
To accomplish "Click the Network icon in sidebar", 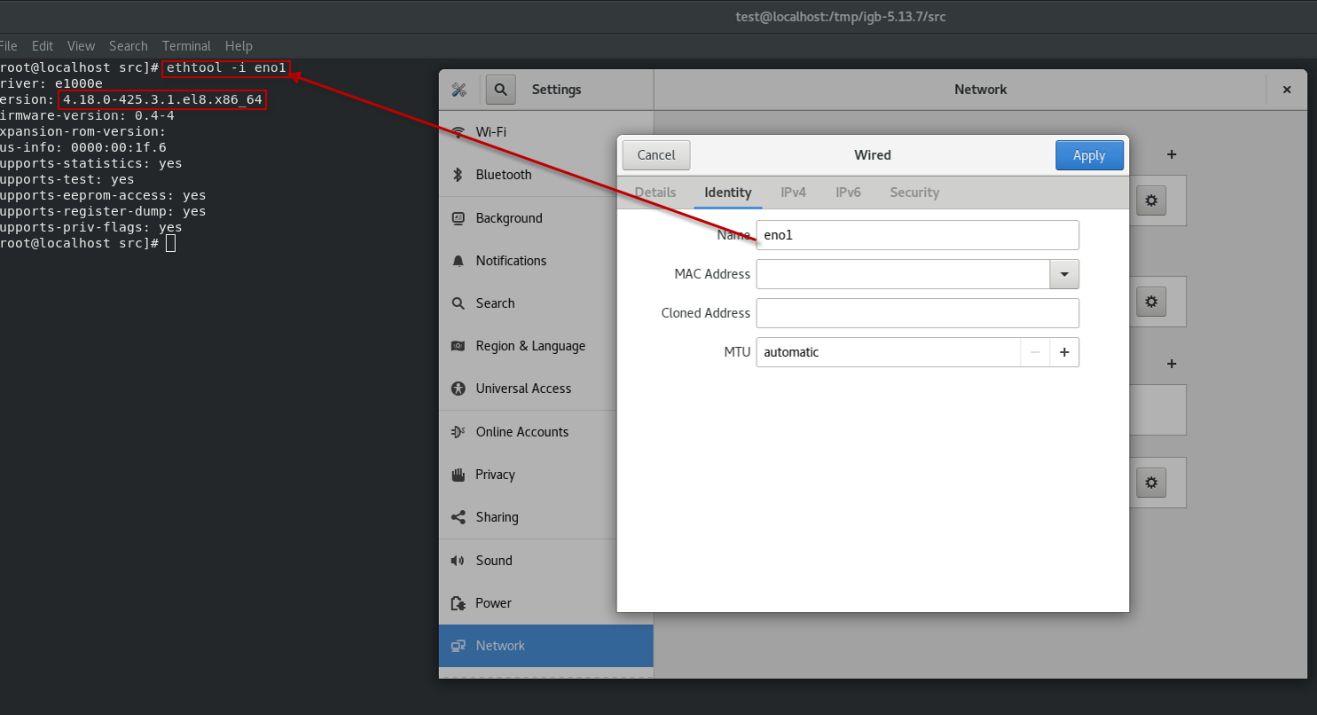I will [458, 646].
